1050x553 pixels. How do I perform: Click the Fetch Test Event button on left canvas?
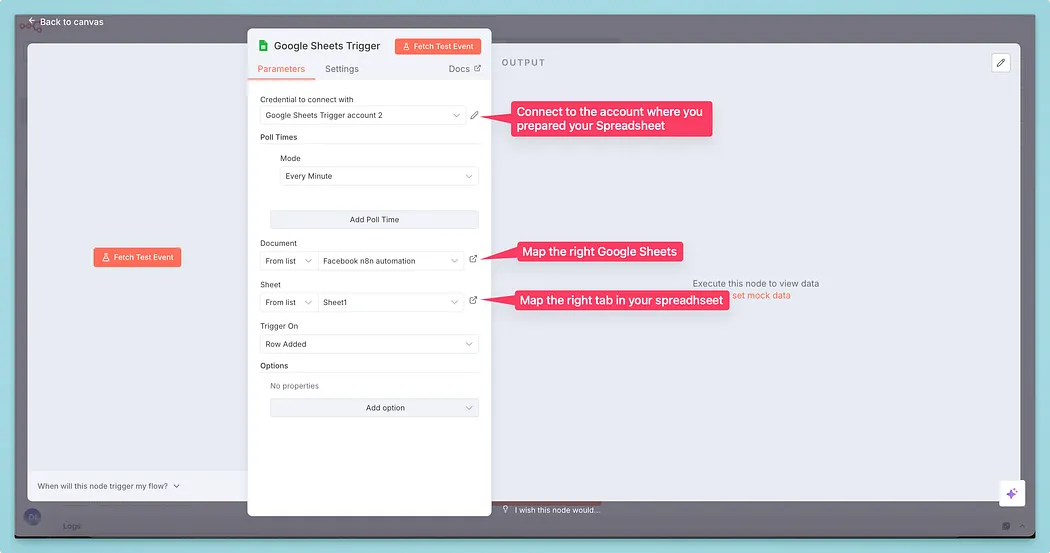click(137, 257)
